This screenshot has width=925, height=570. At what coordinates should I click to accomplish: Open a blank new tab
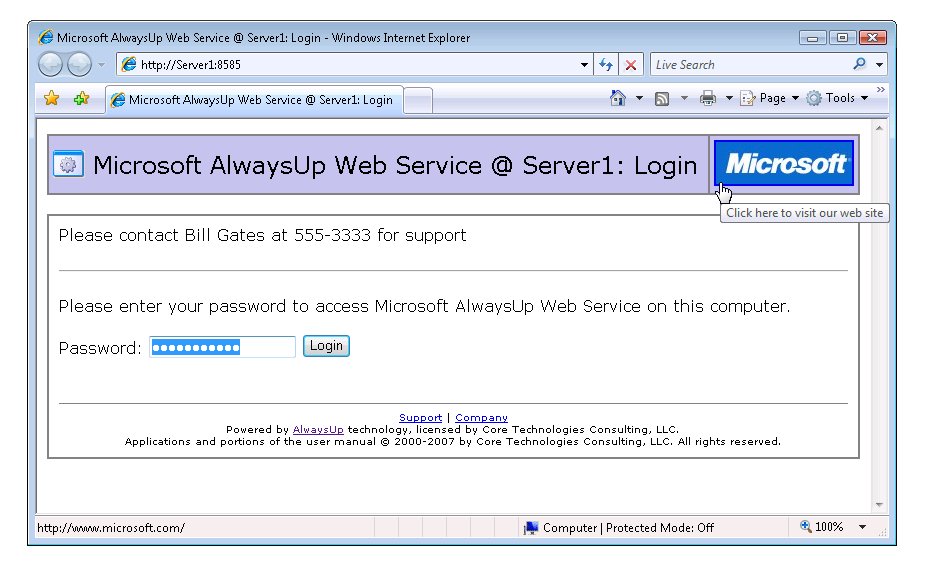pos(418,100)
